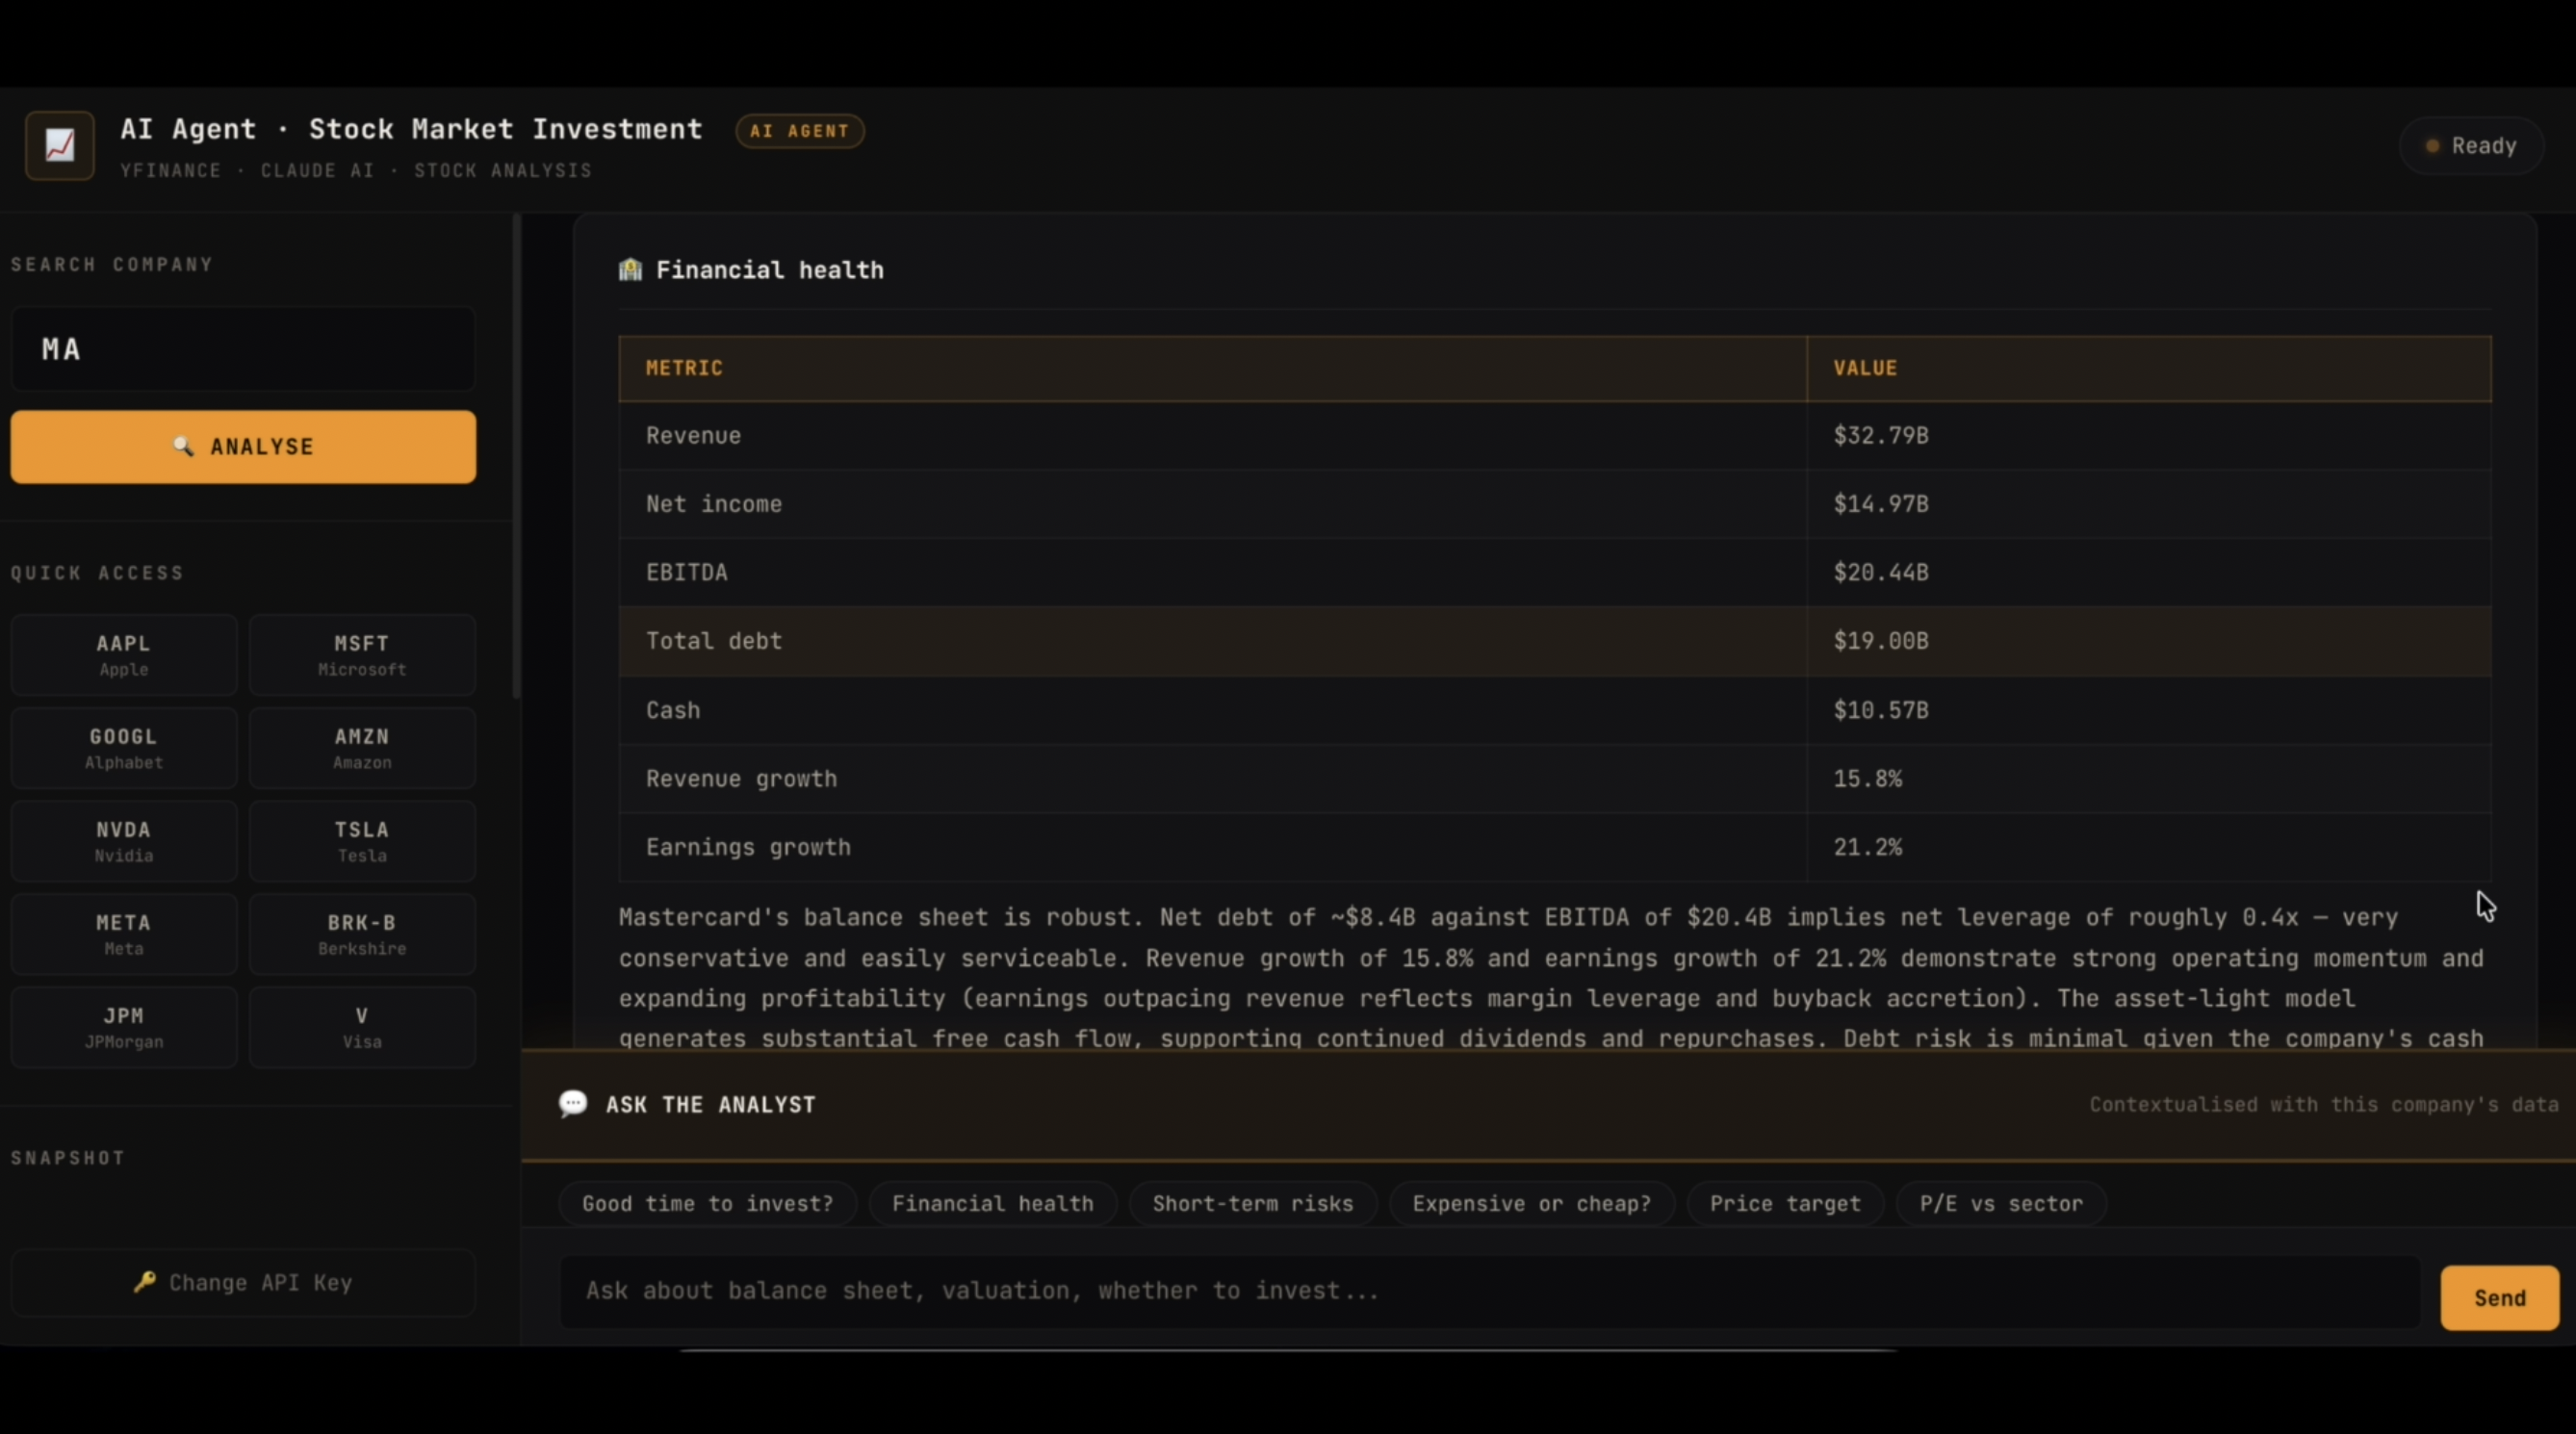Select NVDA Nvidia quick access tile
The height and width of the screenshot is (1434, 2576).
point(124,841)
